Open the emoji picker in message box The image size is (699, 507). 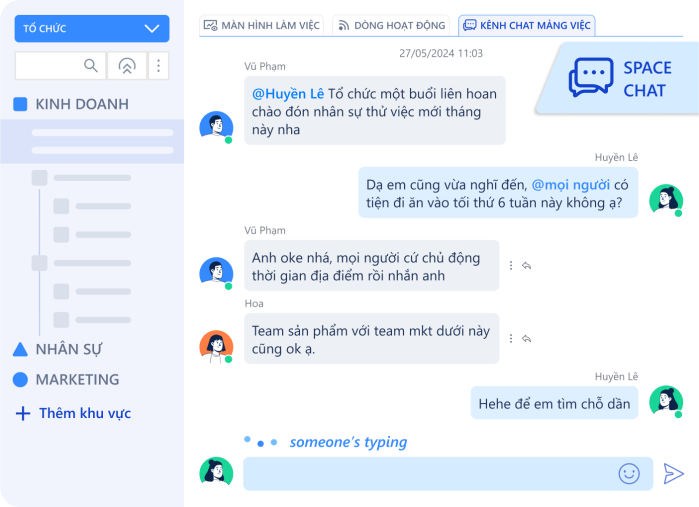[x=629, y=474]
